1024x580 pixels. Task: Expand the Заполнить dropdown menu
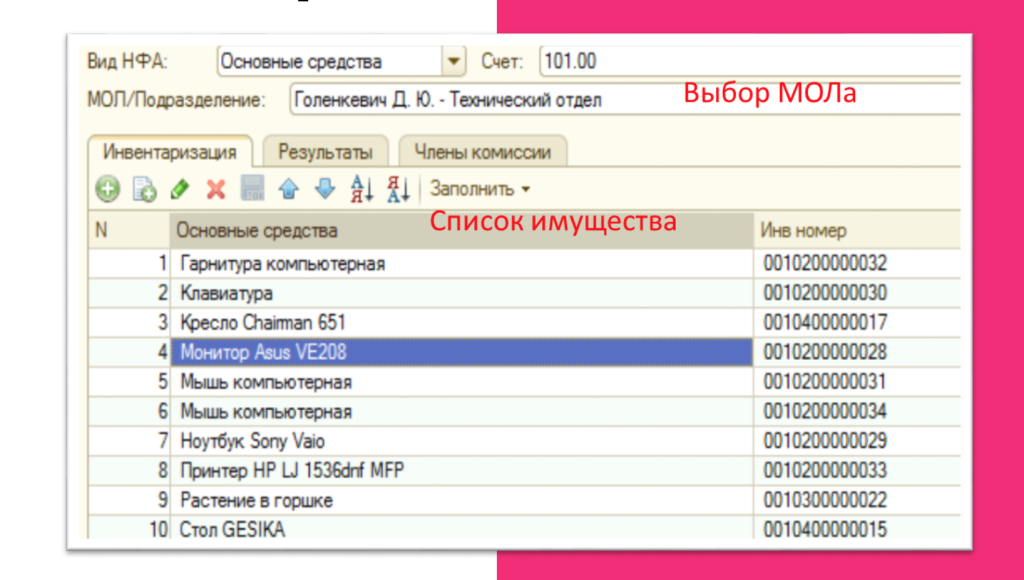point(480,188)
